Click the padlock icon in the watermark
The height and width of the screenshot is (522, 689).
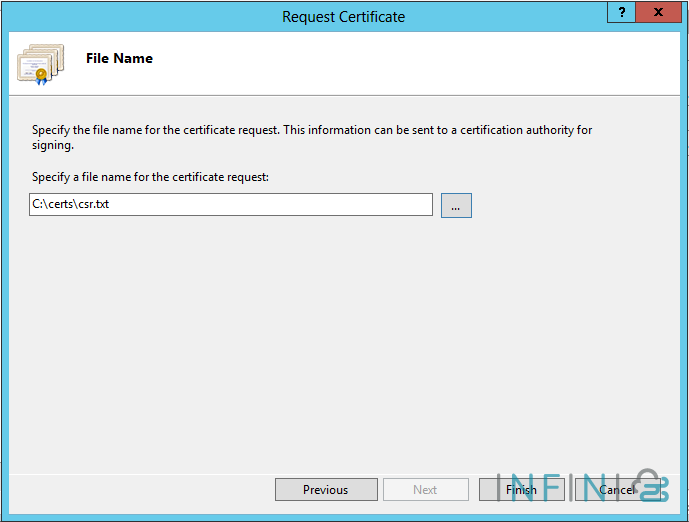[x=648, y=486]
